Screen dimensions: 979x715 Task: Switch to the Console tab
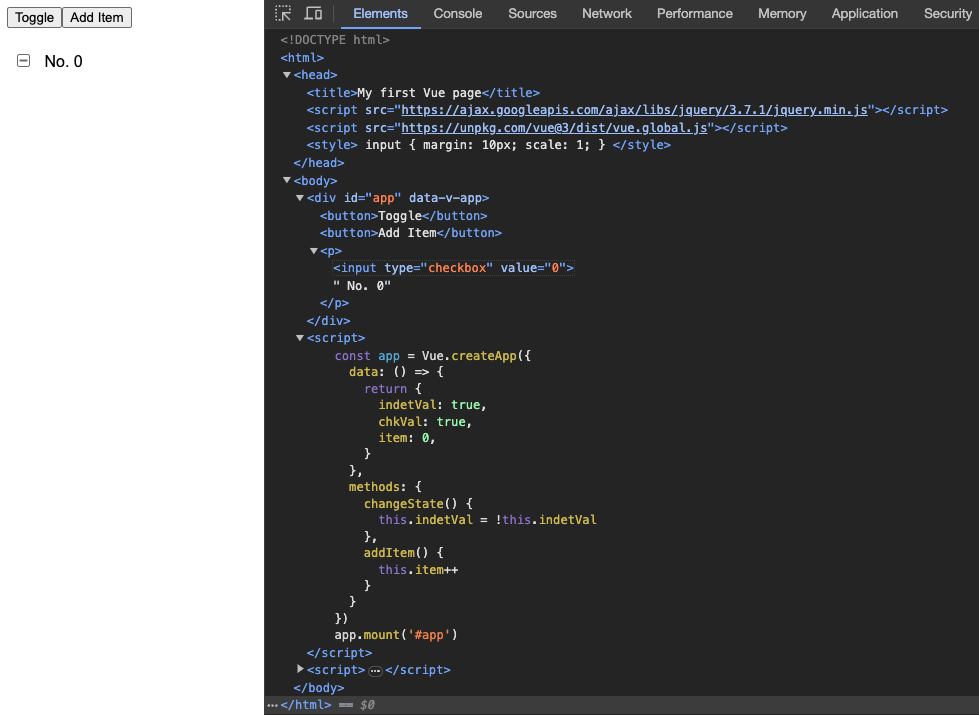[x=458, y=13]
